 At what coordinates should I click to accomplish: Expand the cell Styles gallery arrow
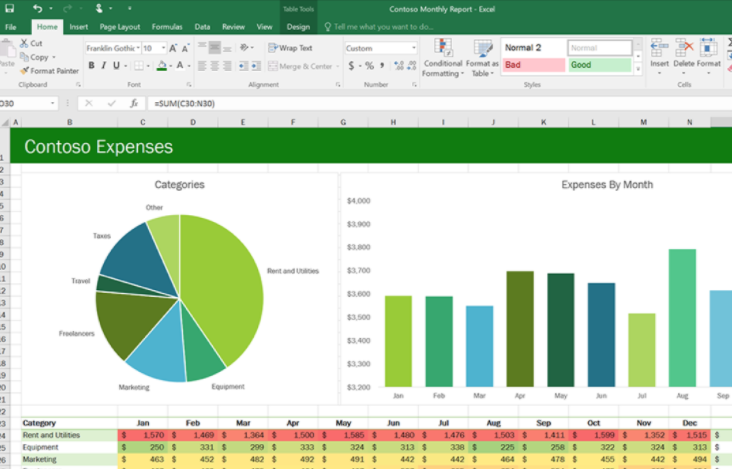click(x=638, y=69)
